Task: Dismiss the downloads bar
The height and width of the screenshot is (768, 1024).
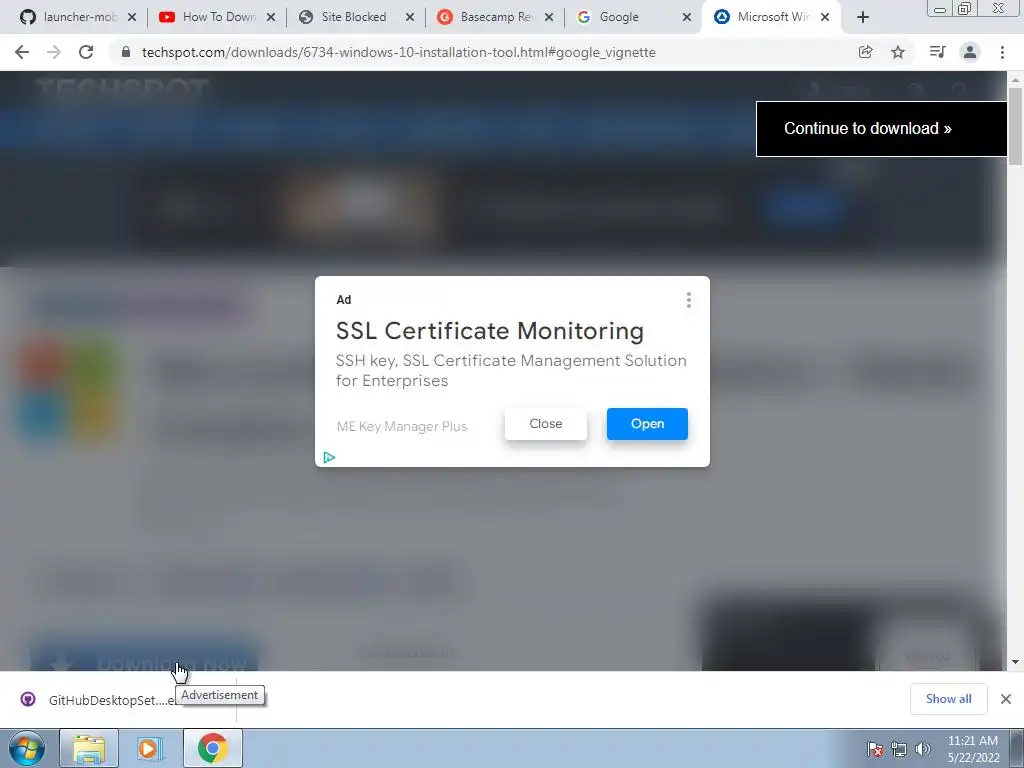Action: tap(1006, 699)
